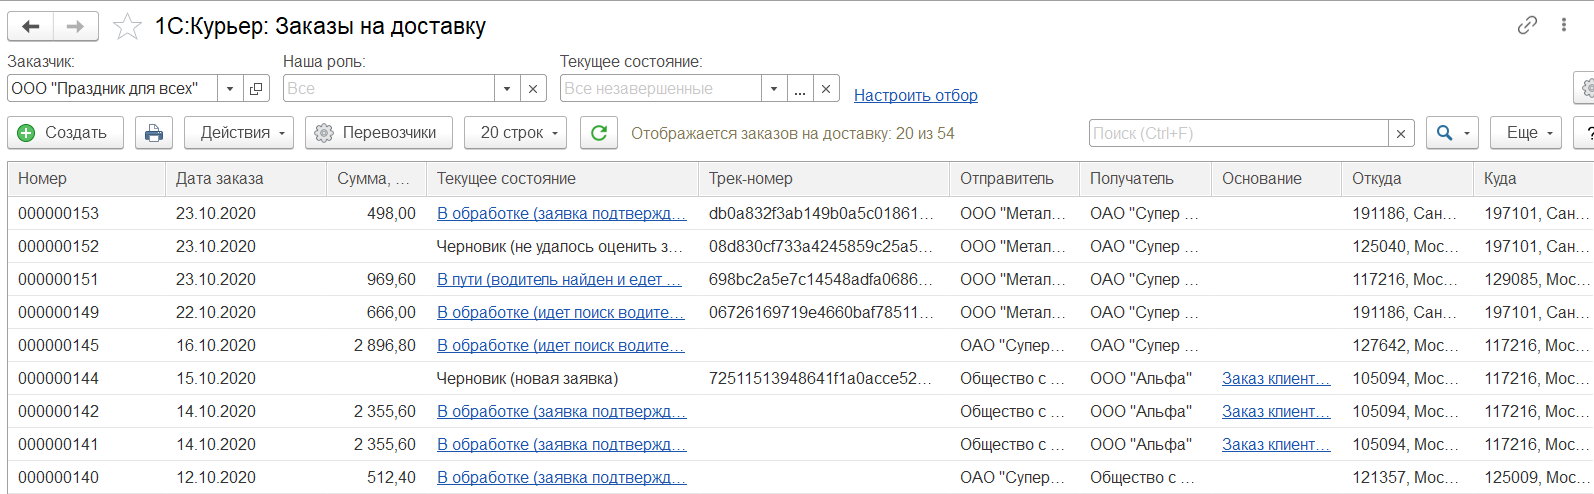This screenshot has width=1594, height=494.
Task: Click the back navigation arrow
Action: click(31, 26)
